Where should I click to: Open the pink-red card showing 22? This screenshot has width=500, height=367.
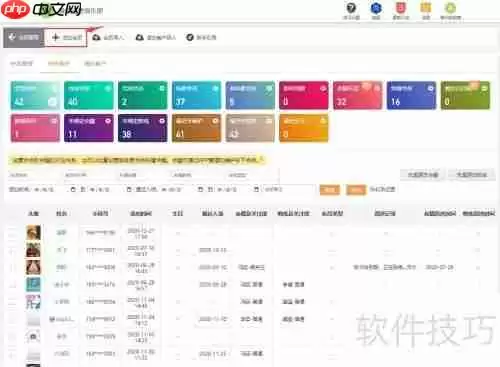pyautogui.click(x=358, y=95)
